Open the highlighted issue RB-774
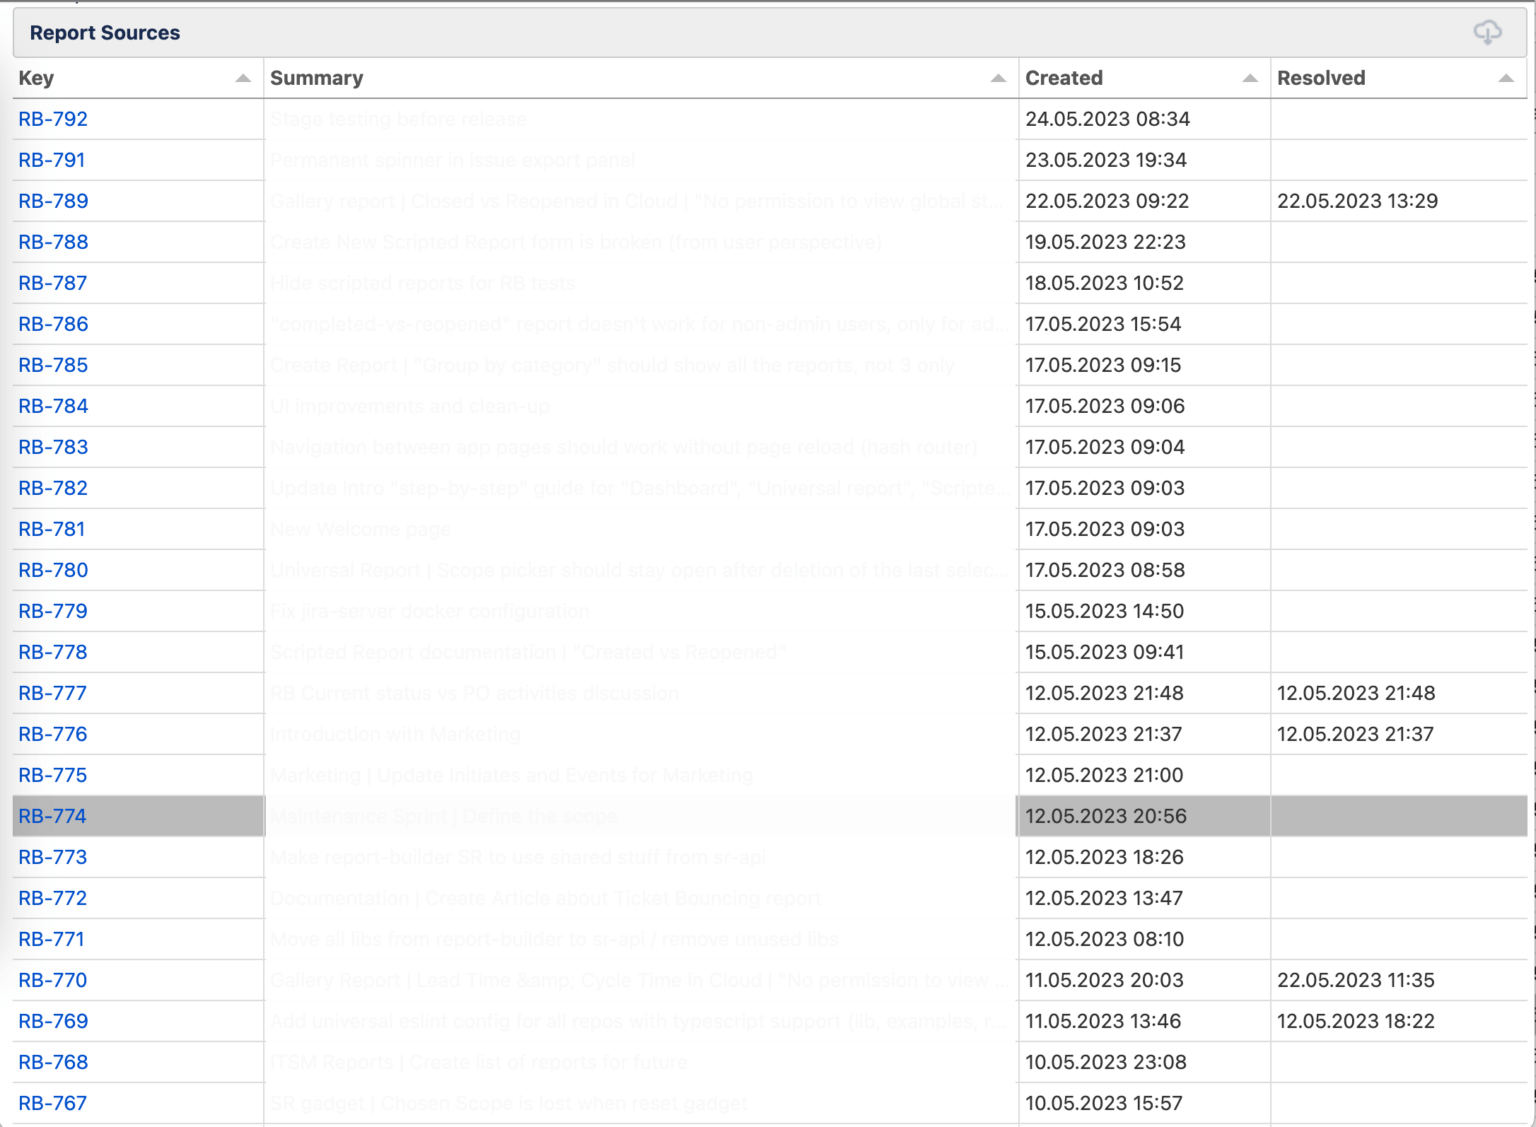The height and width of the screenshot is (1127, 1536). pos(52,816)
